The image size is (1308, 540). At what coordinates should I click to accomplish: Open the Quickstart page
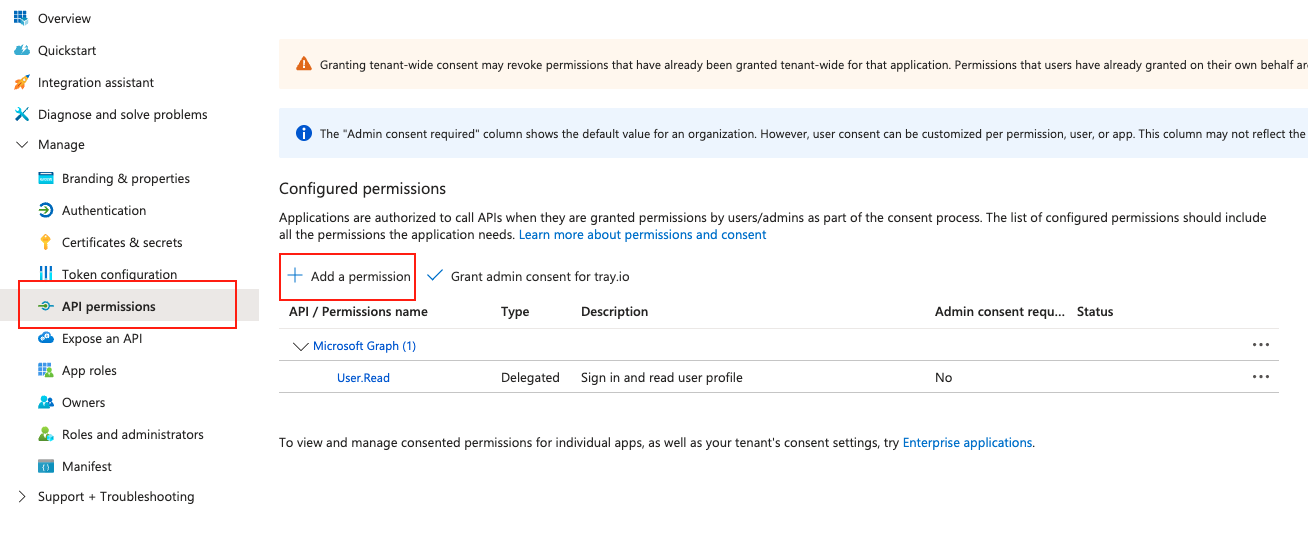pos(67,50)
